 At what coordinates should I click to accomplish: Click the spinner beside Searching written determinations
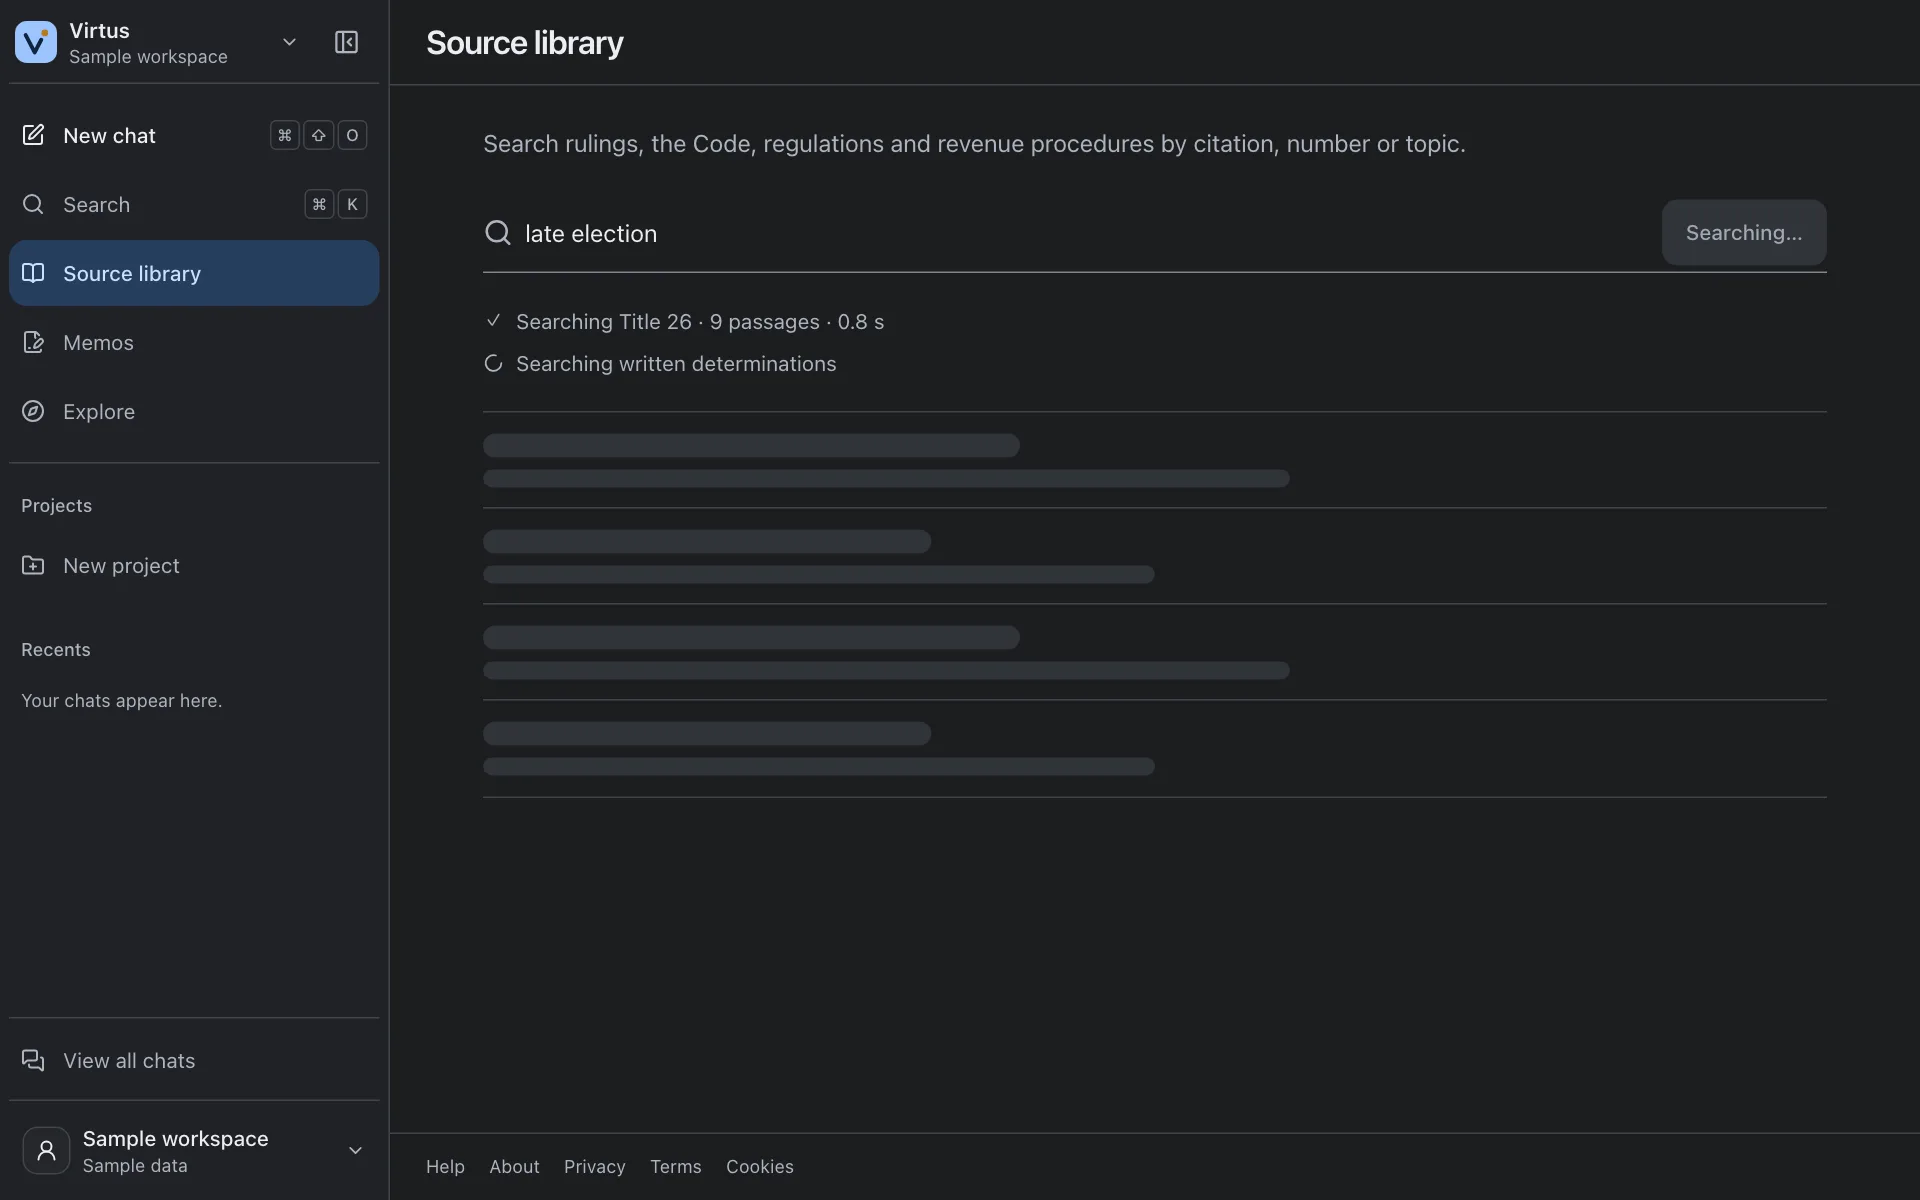(x=493, y=364)
